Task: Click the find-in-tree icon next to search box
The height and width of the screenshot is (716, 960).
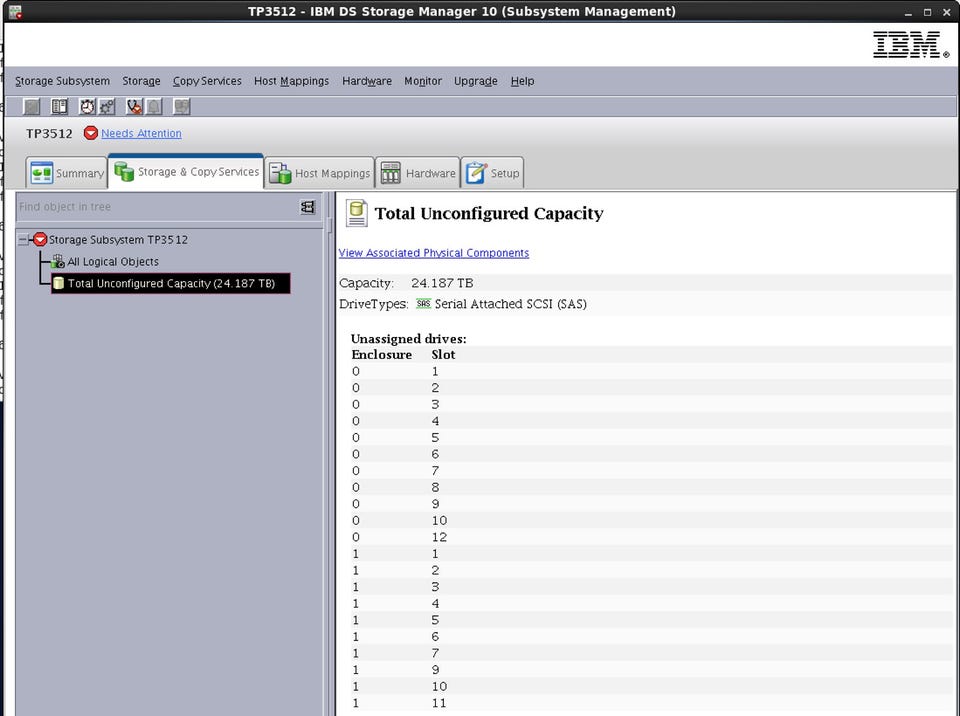Action: 307,207
